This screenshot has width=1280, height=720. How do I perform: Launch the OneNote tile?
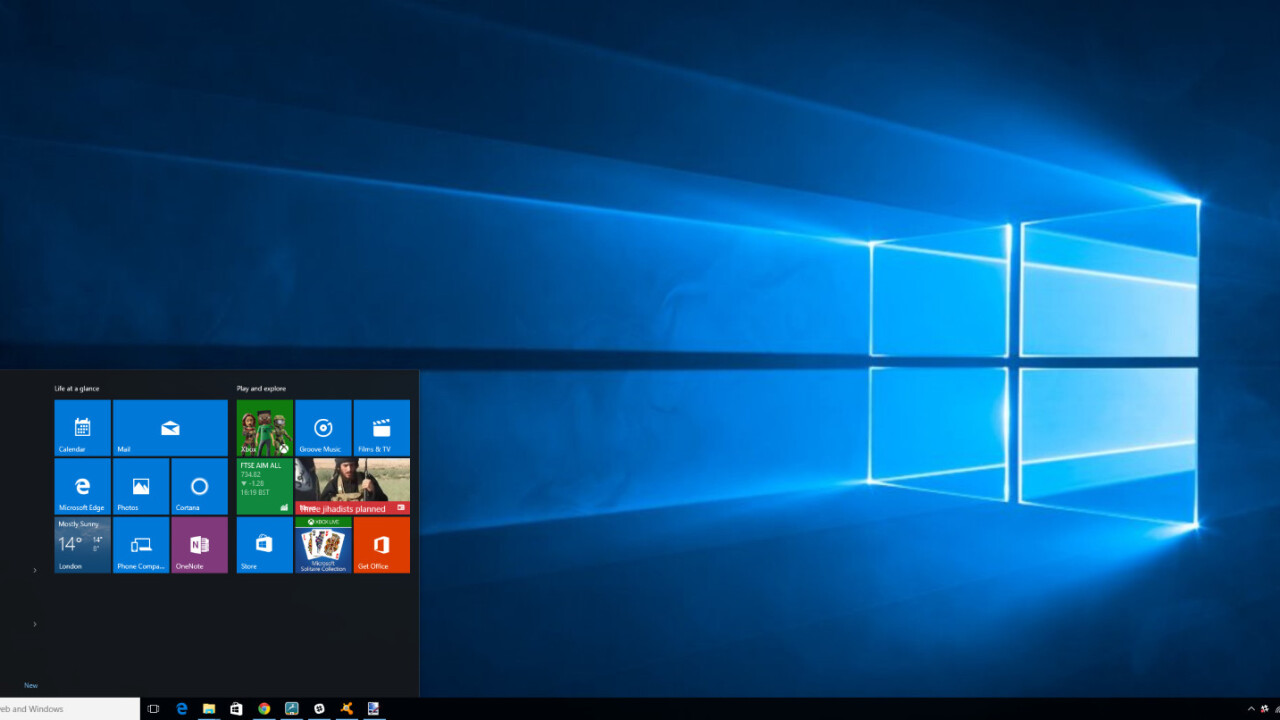199,545
